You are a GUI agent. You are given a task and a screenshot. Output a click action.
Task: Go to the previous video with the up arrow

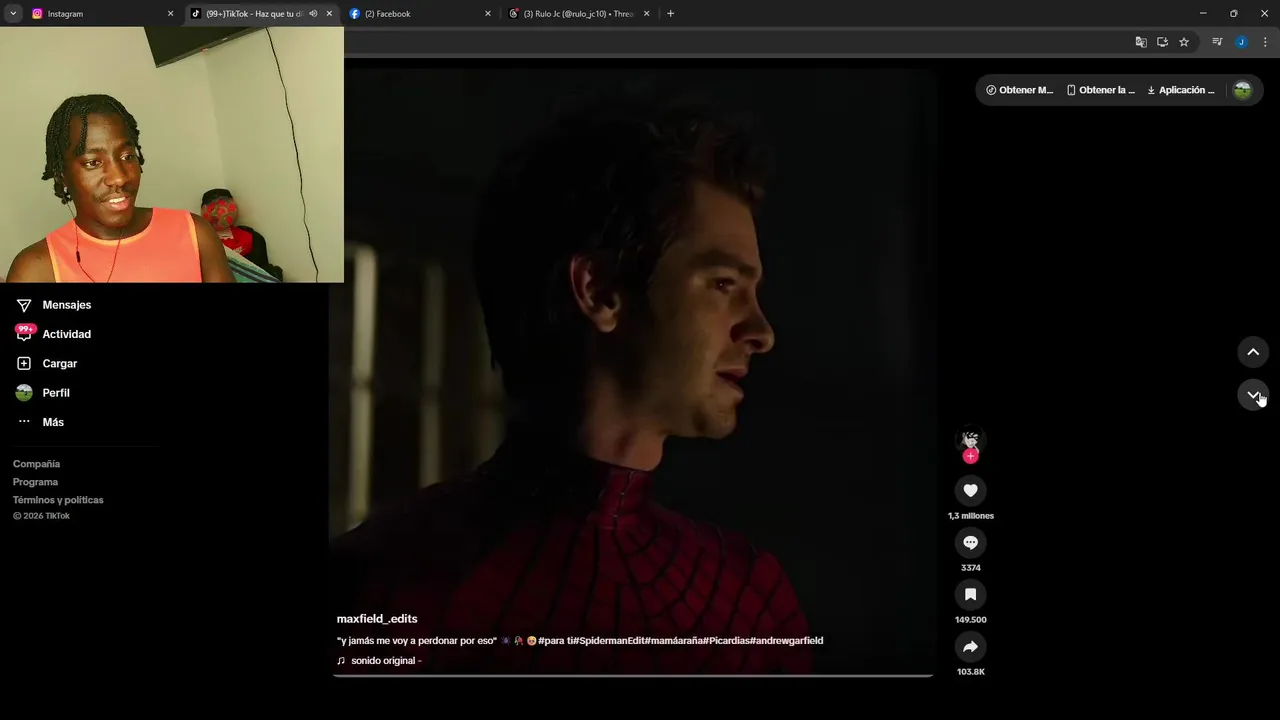(x=1253, y=352)
